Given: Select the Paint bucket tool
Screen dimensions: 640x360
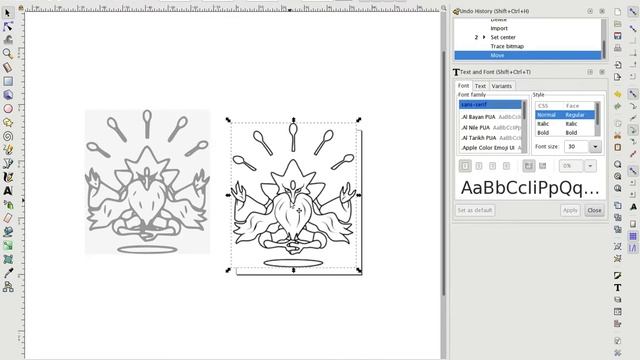Looking at the screenshot, I should (x=8, y=232).
